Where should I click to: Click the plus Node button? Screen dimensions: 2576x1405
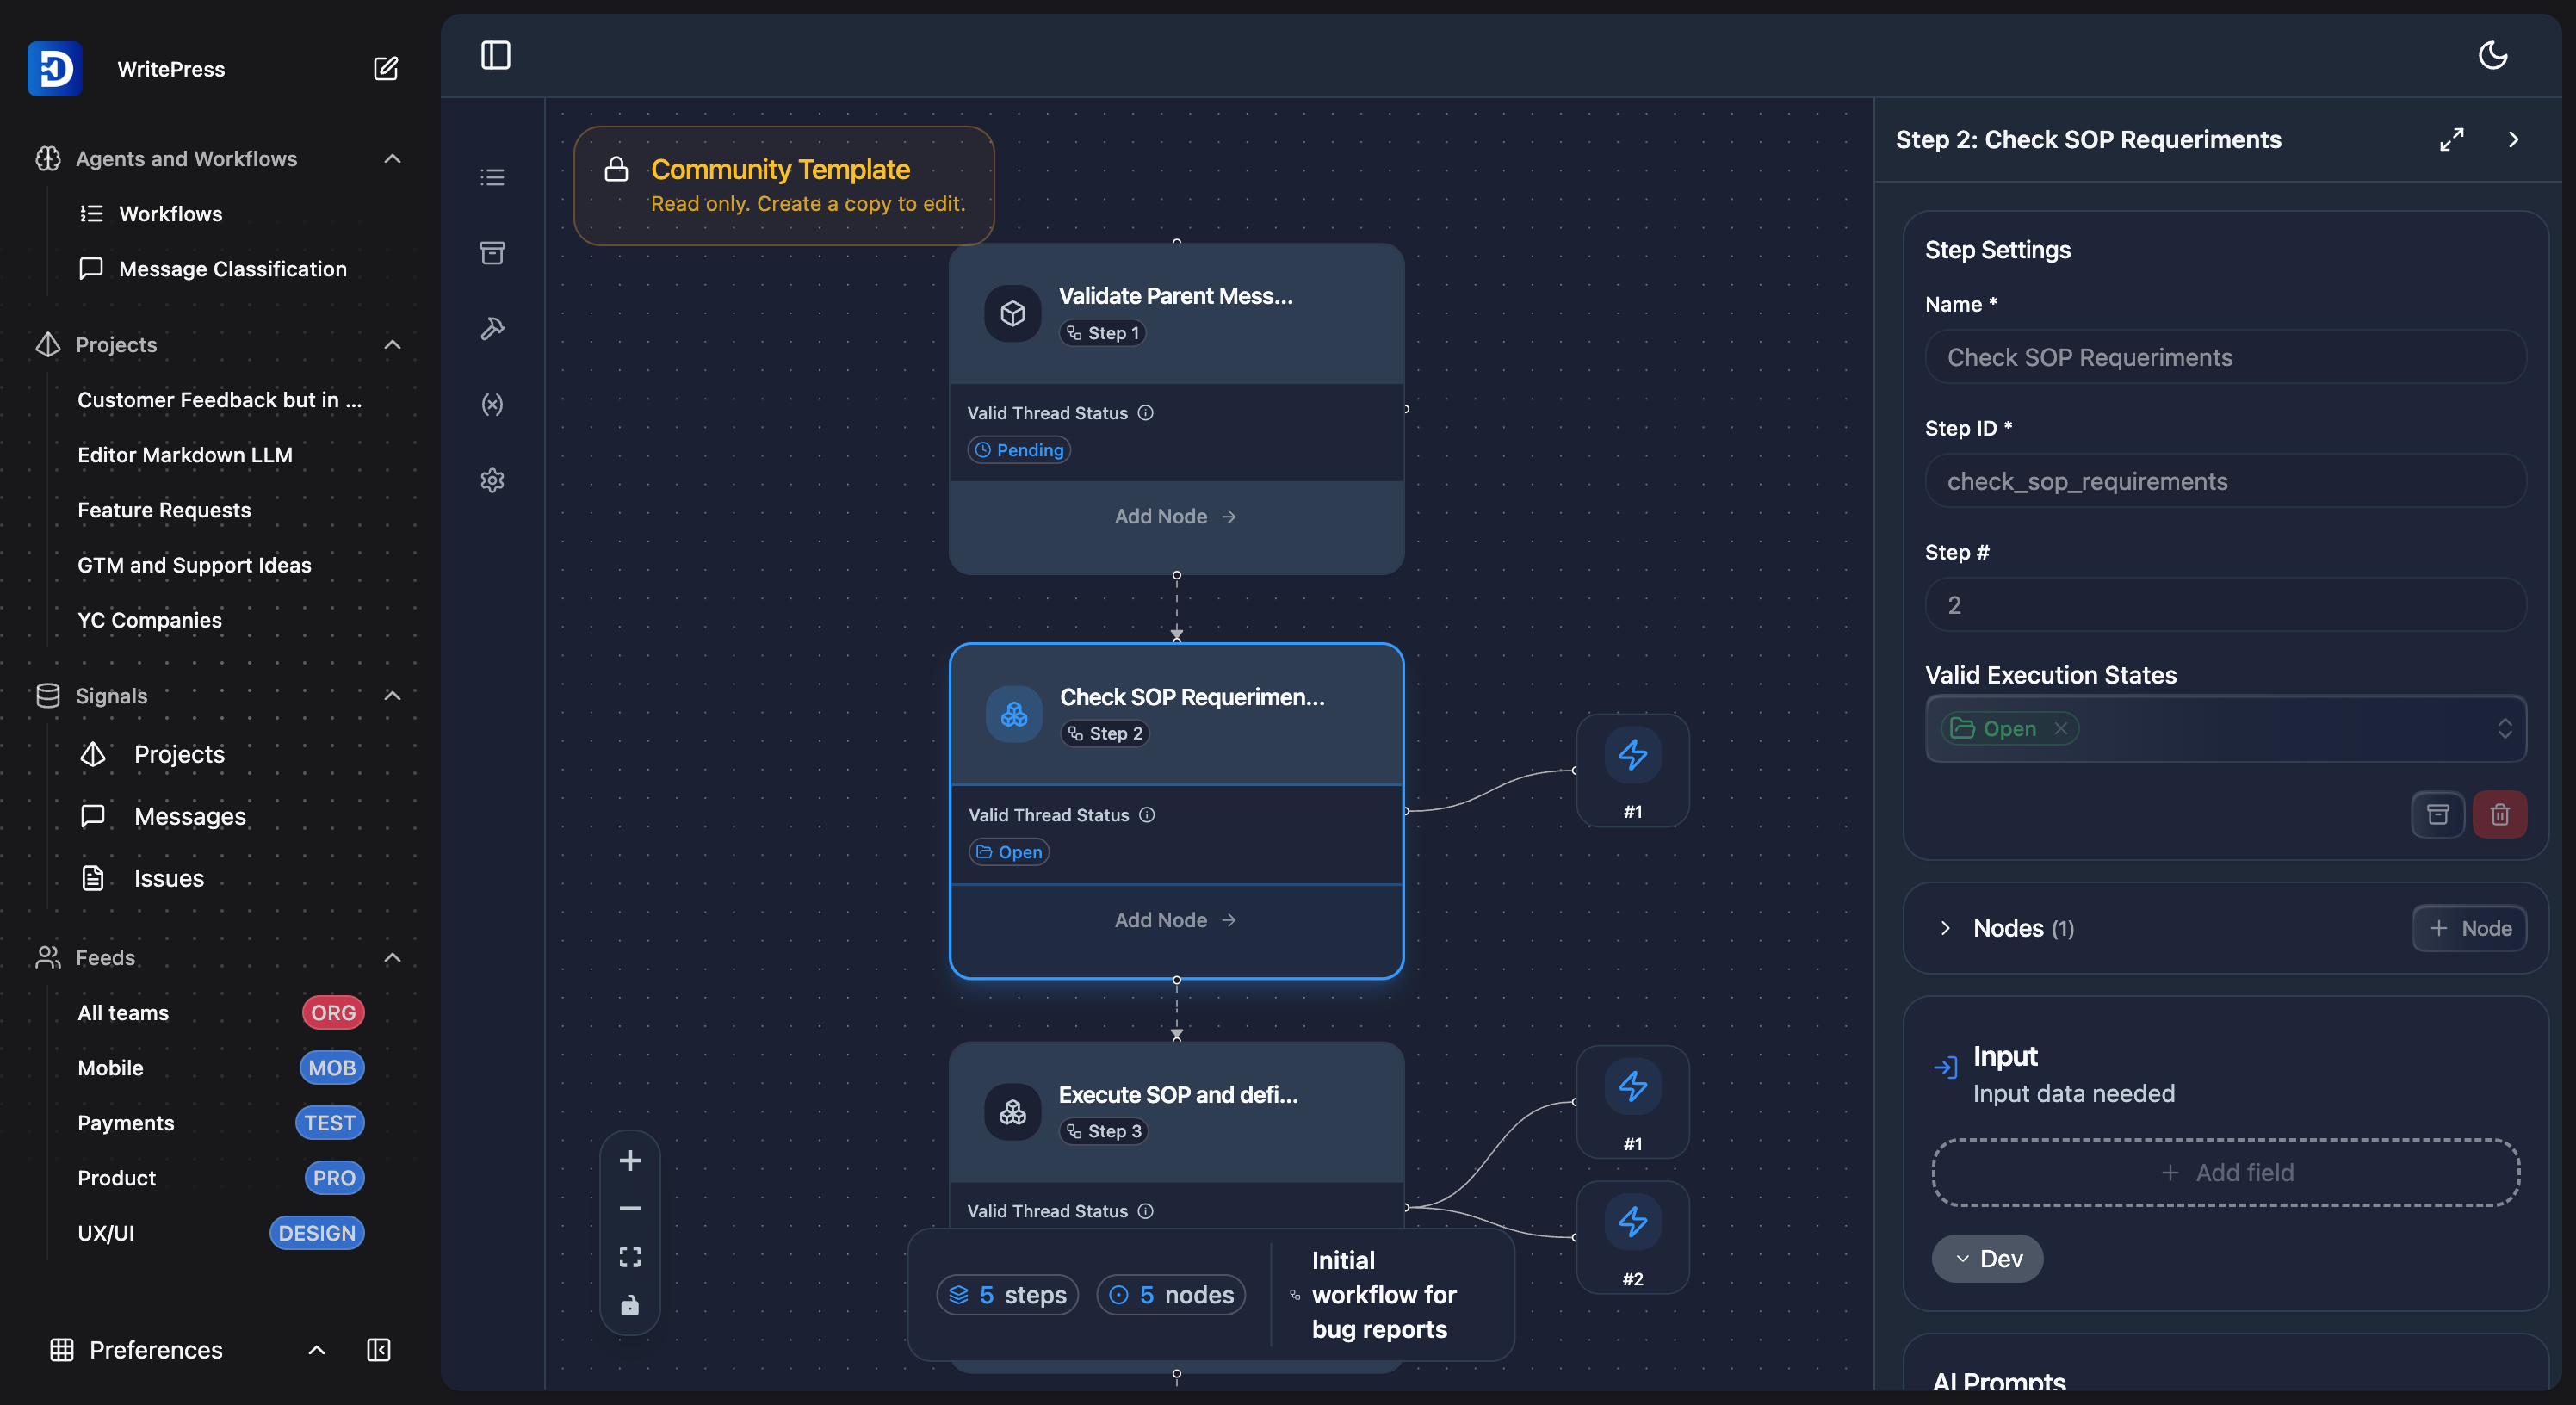(x=2469, y=928)
